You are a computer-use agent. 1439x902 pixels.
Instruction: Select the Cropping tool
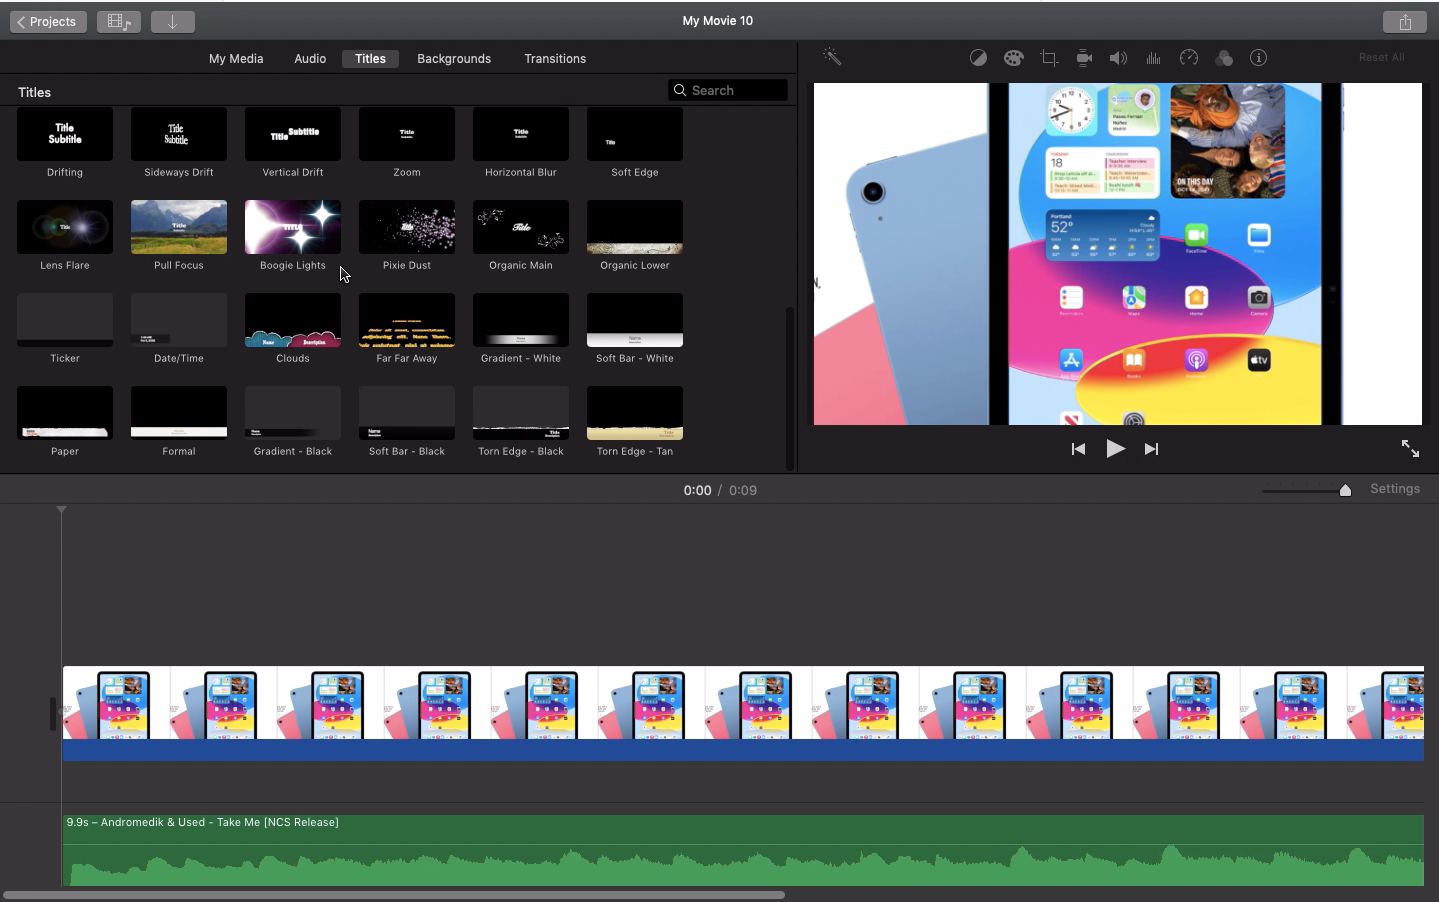click(x=1048, y=57)
